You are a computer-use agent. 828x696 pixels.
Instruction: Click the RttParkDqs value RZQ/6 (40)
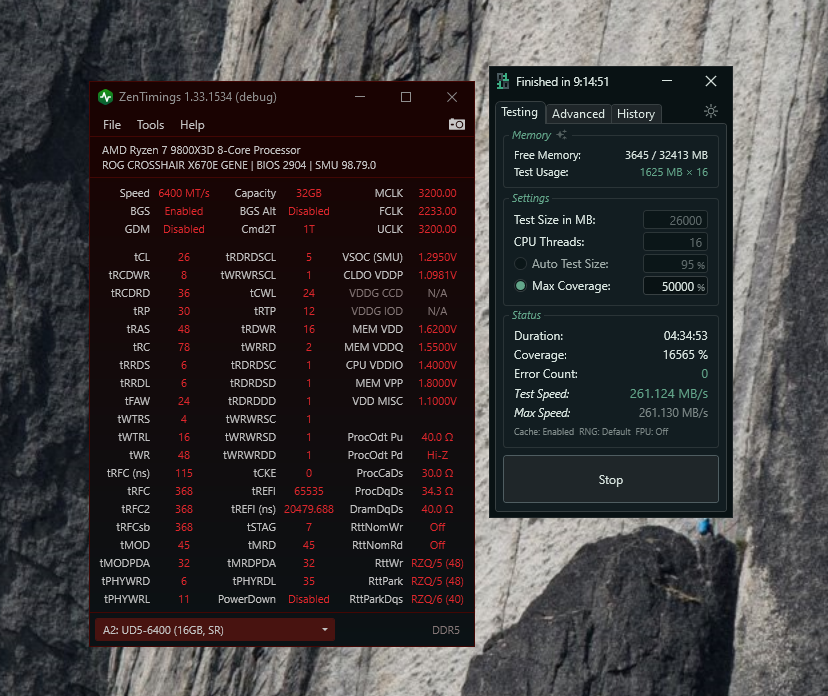pyautogui.click(x=437, y=599)
